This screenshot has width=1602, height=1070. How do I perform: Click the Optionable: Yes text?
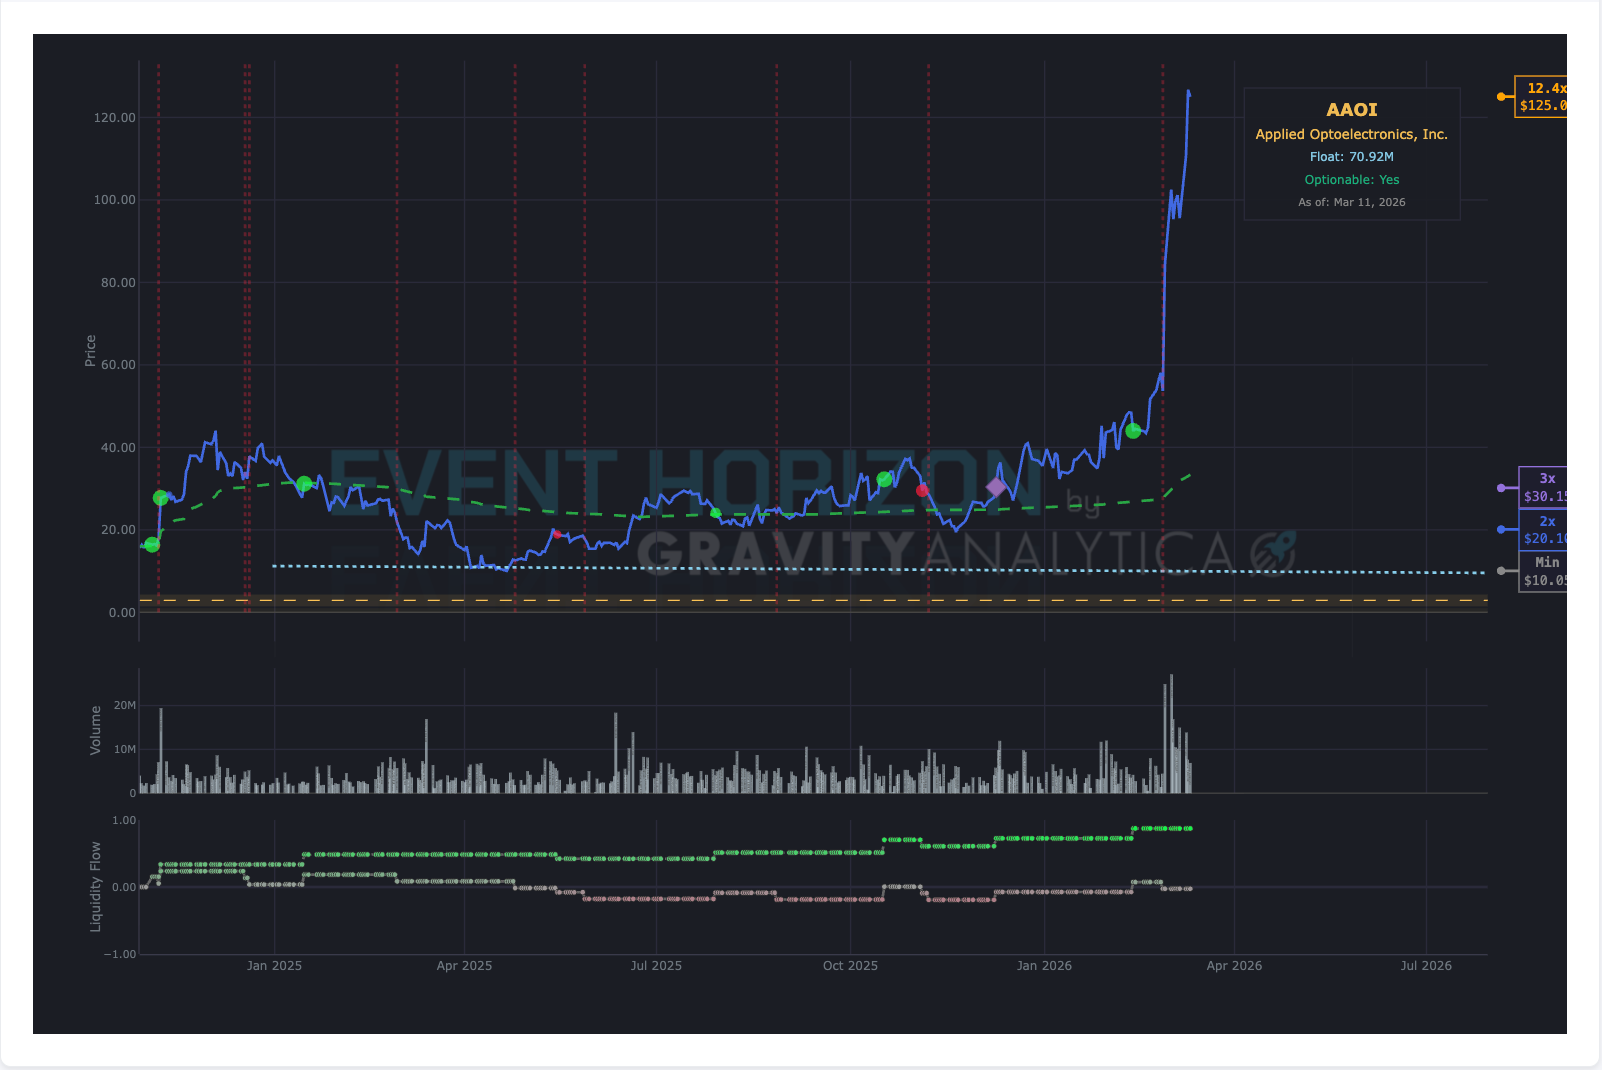click(x=1352, y=180)
